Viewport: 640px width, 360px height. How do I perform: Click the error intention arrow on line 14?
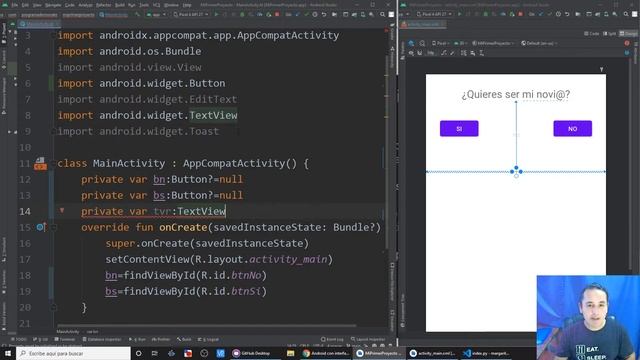pos(62,211)
